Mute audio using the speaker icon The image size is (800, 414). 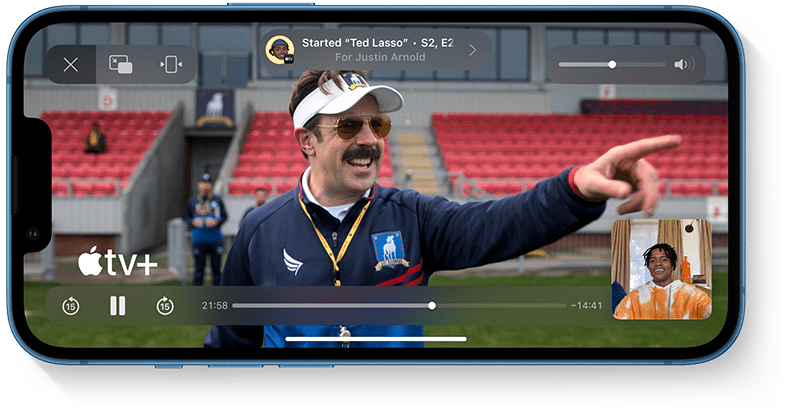click(x=684, y=65)
